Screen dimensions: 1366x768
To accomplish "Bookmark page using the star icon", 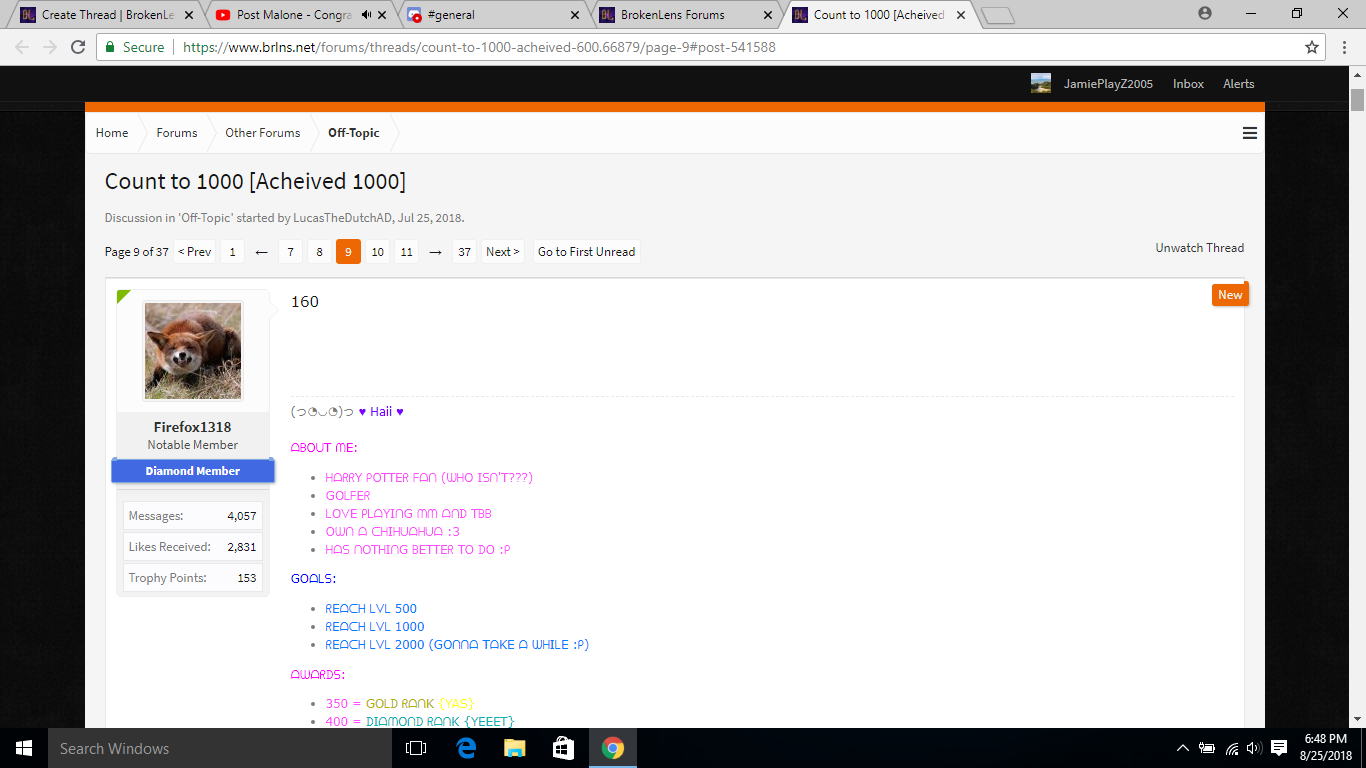I will pyautogui.click(x=1312, y=47).
